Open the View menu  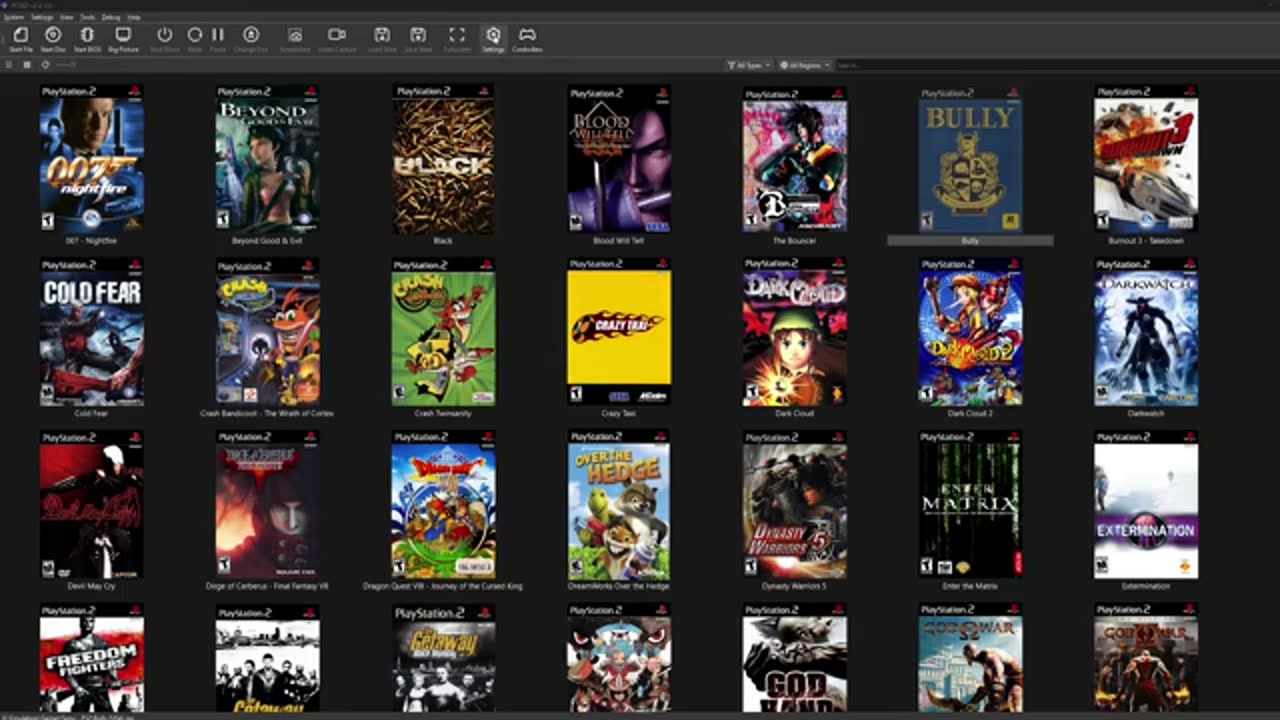pos(67,17)
